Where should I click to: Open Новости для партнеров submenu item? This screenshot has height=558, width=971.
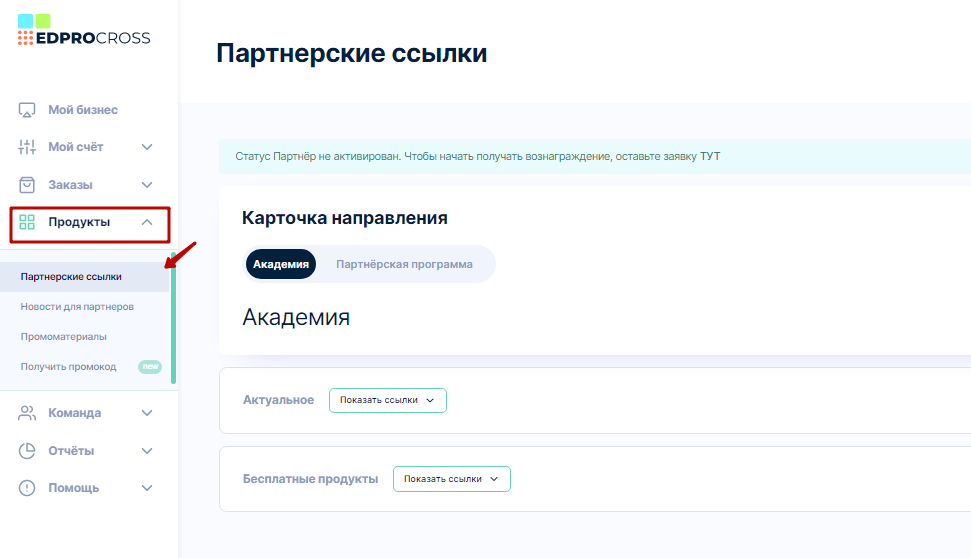coord(77,307)
